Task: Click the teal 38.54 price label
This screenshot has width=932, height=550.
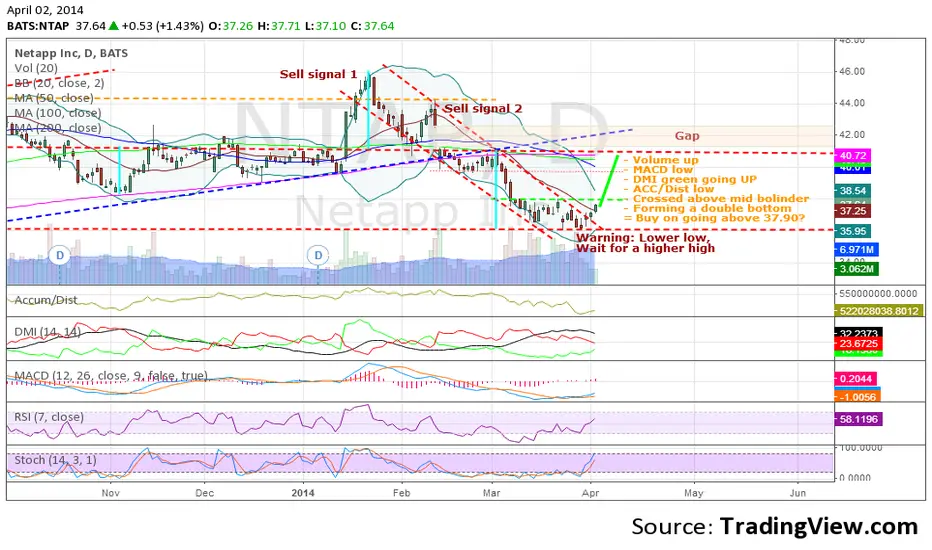Action: tap(852, 191)
